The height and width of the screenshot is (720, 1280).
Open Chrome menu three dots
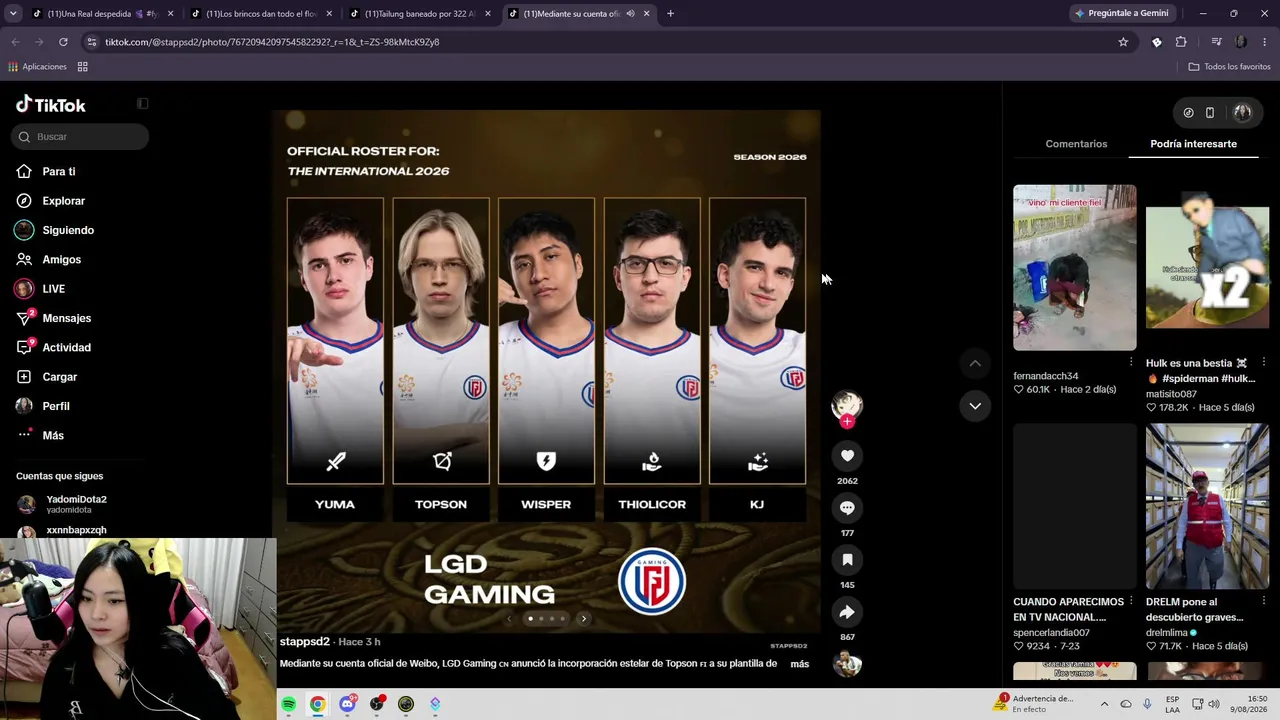(x=1265, y=42)
